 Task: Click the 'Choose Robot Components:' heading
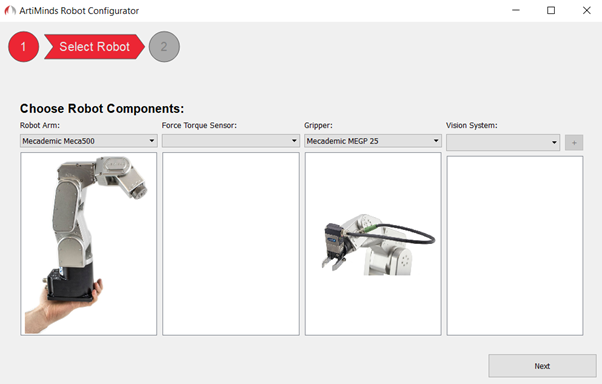pyautogui.click(x=102, y=109)
